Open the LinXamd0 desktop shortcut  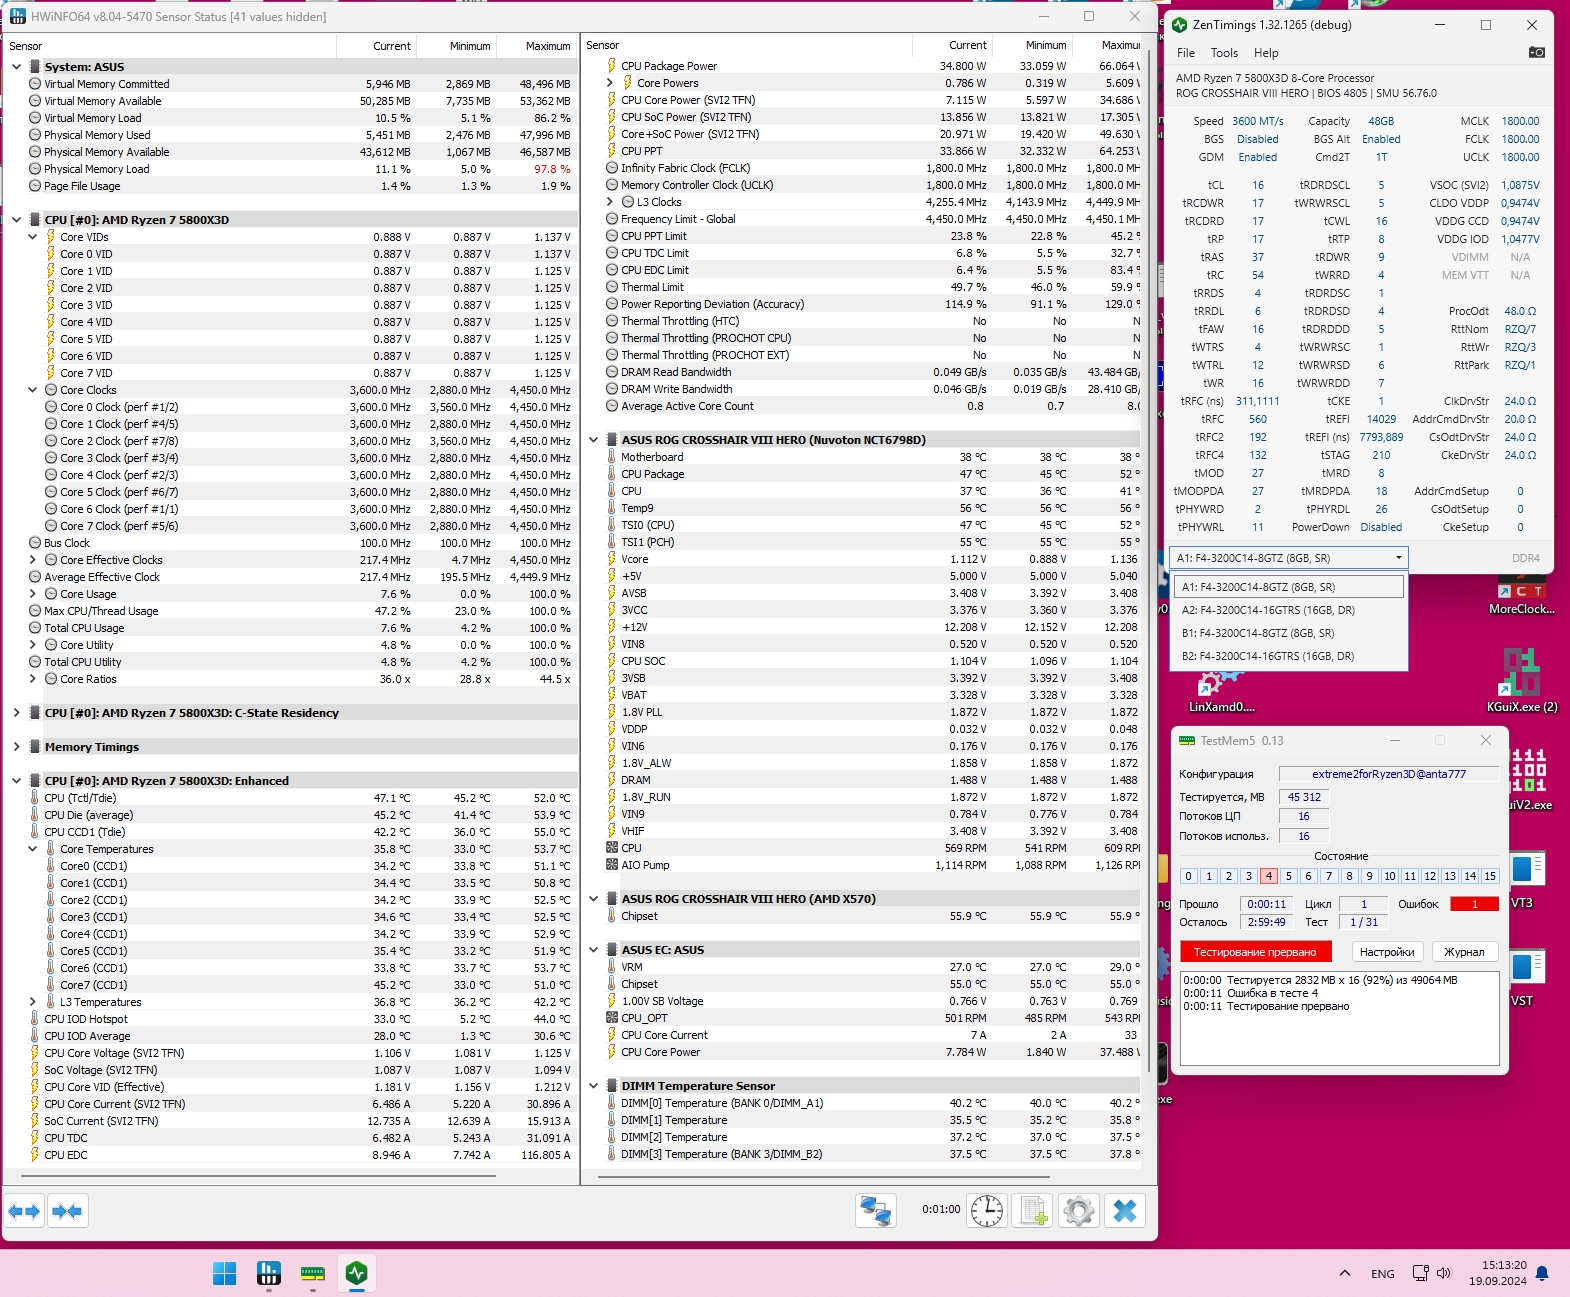coord(1221,692)
